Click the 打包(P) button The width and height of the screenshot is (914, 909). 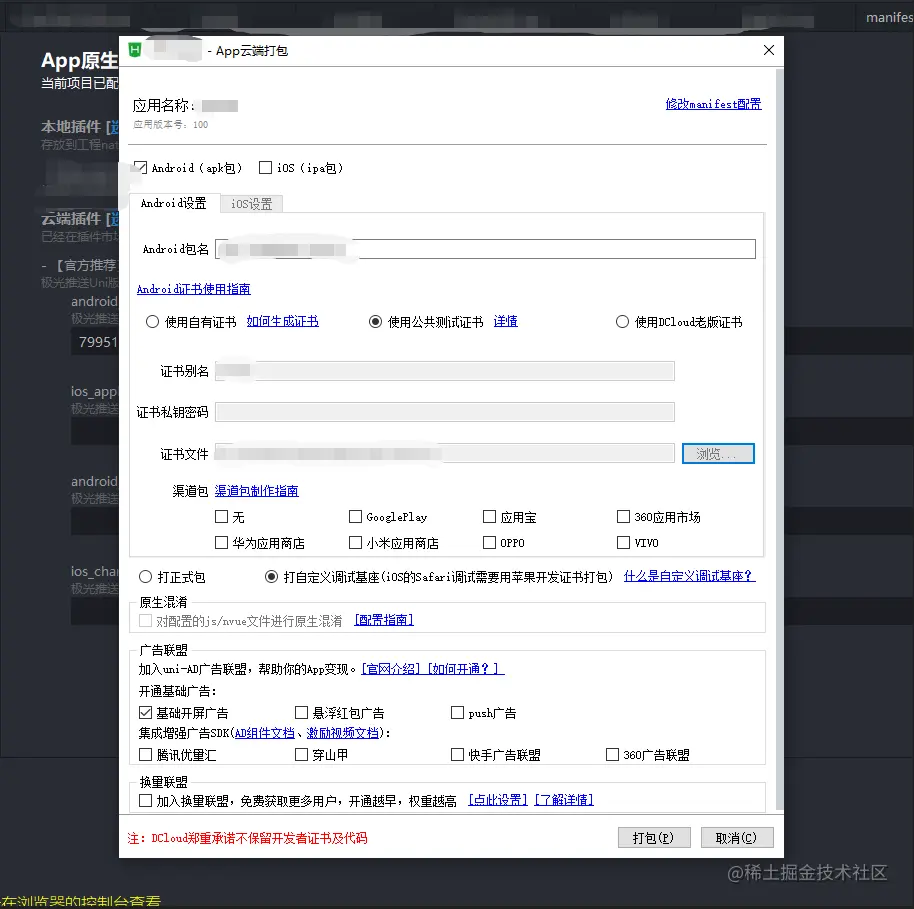(x=654, y=838)
